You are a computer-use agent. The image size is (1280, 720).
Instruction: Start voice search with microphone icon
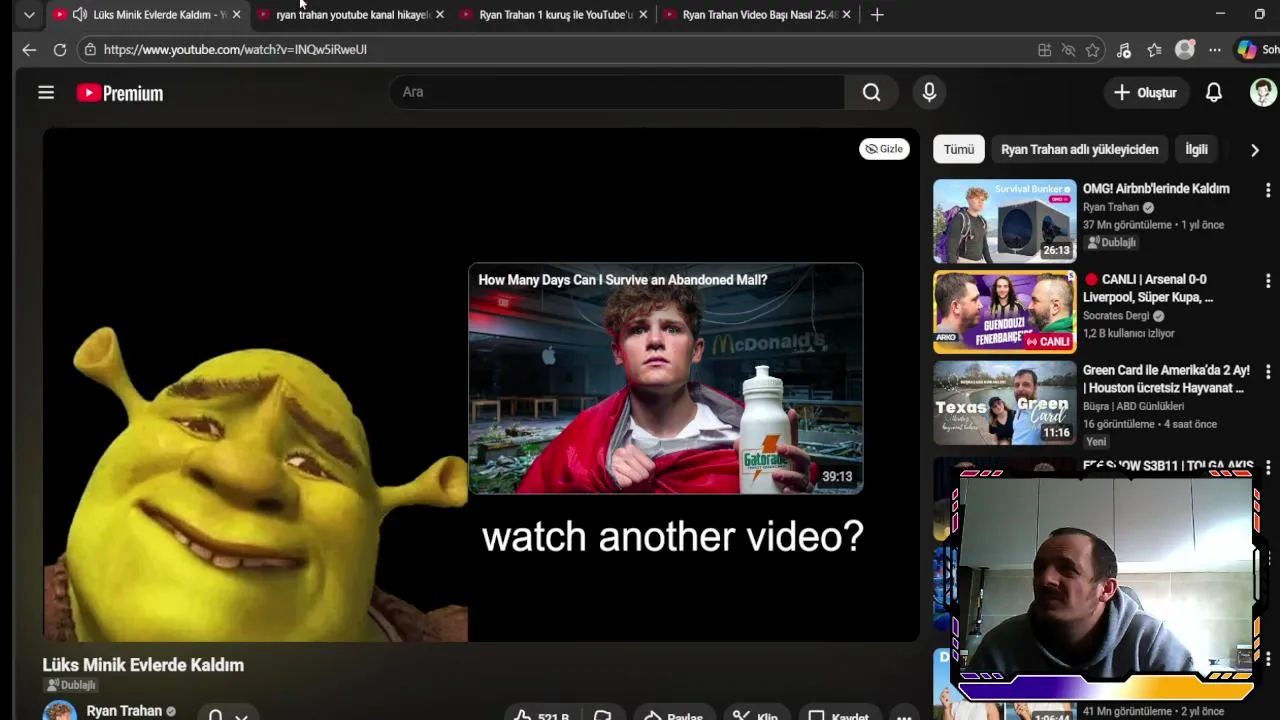tap(929, 92)
